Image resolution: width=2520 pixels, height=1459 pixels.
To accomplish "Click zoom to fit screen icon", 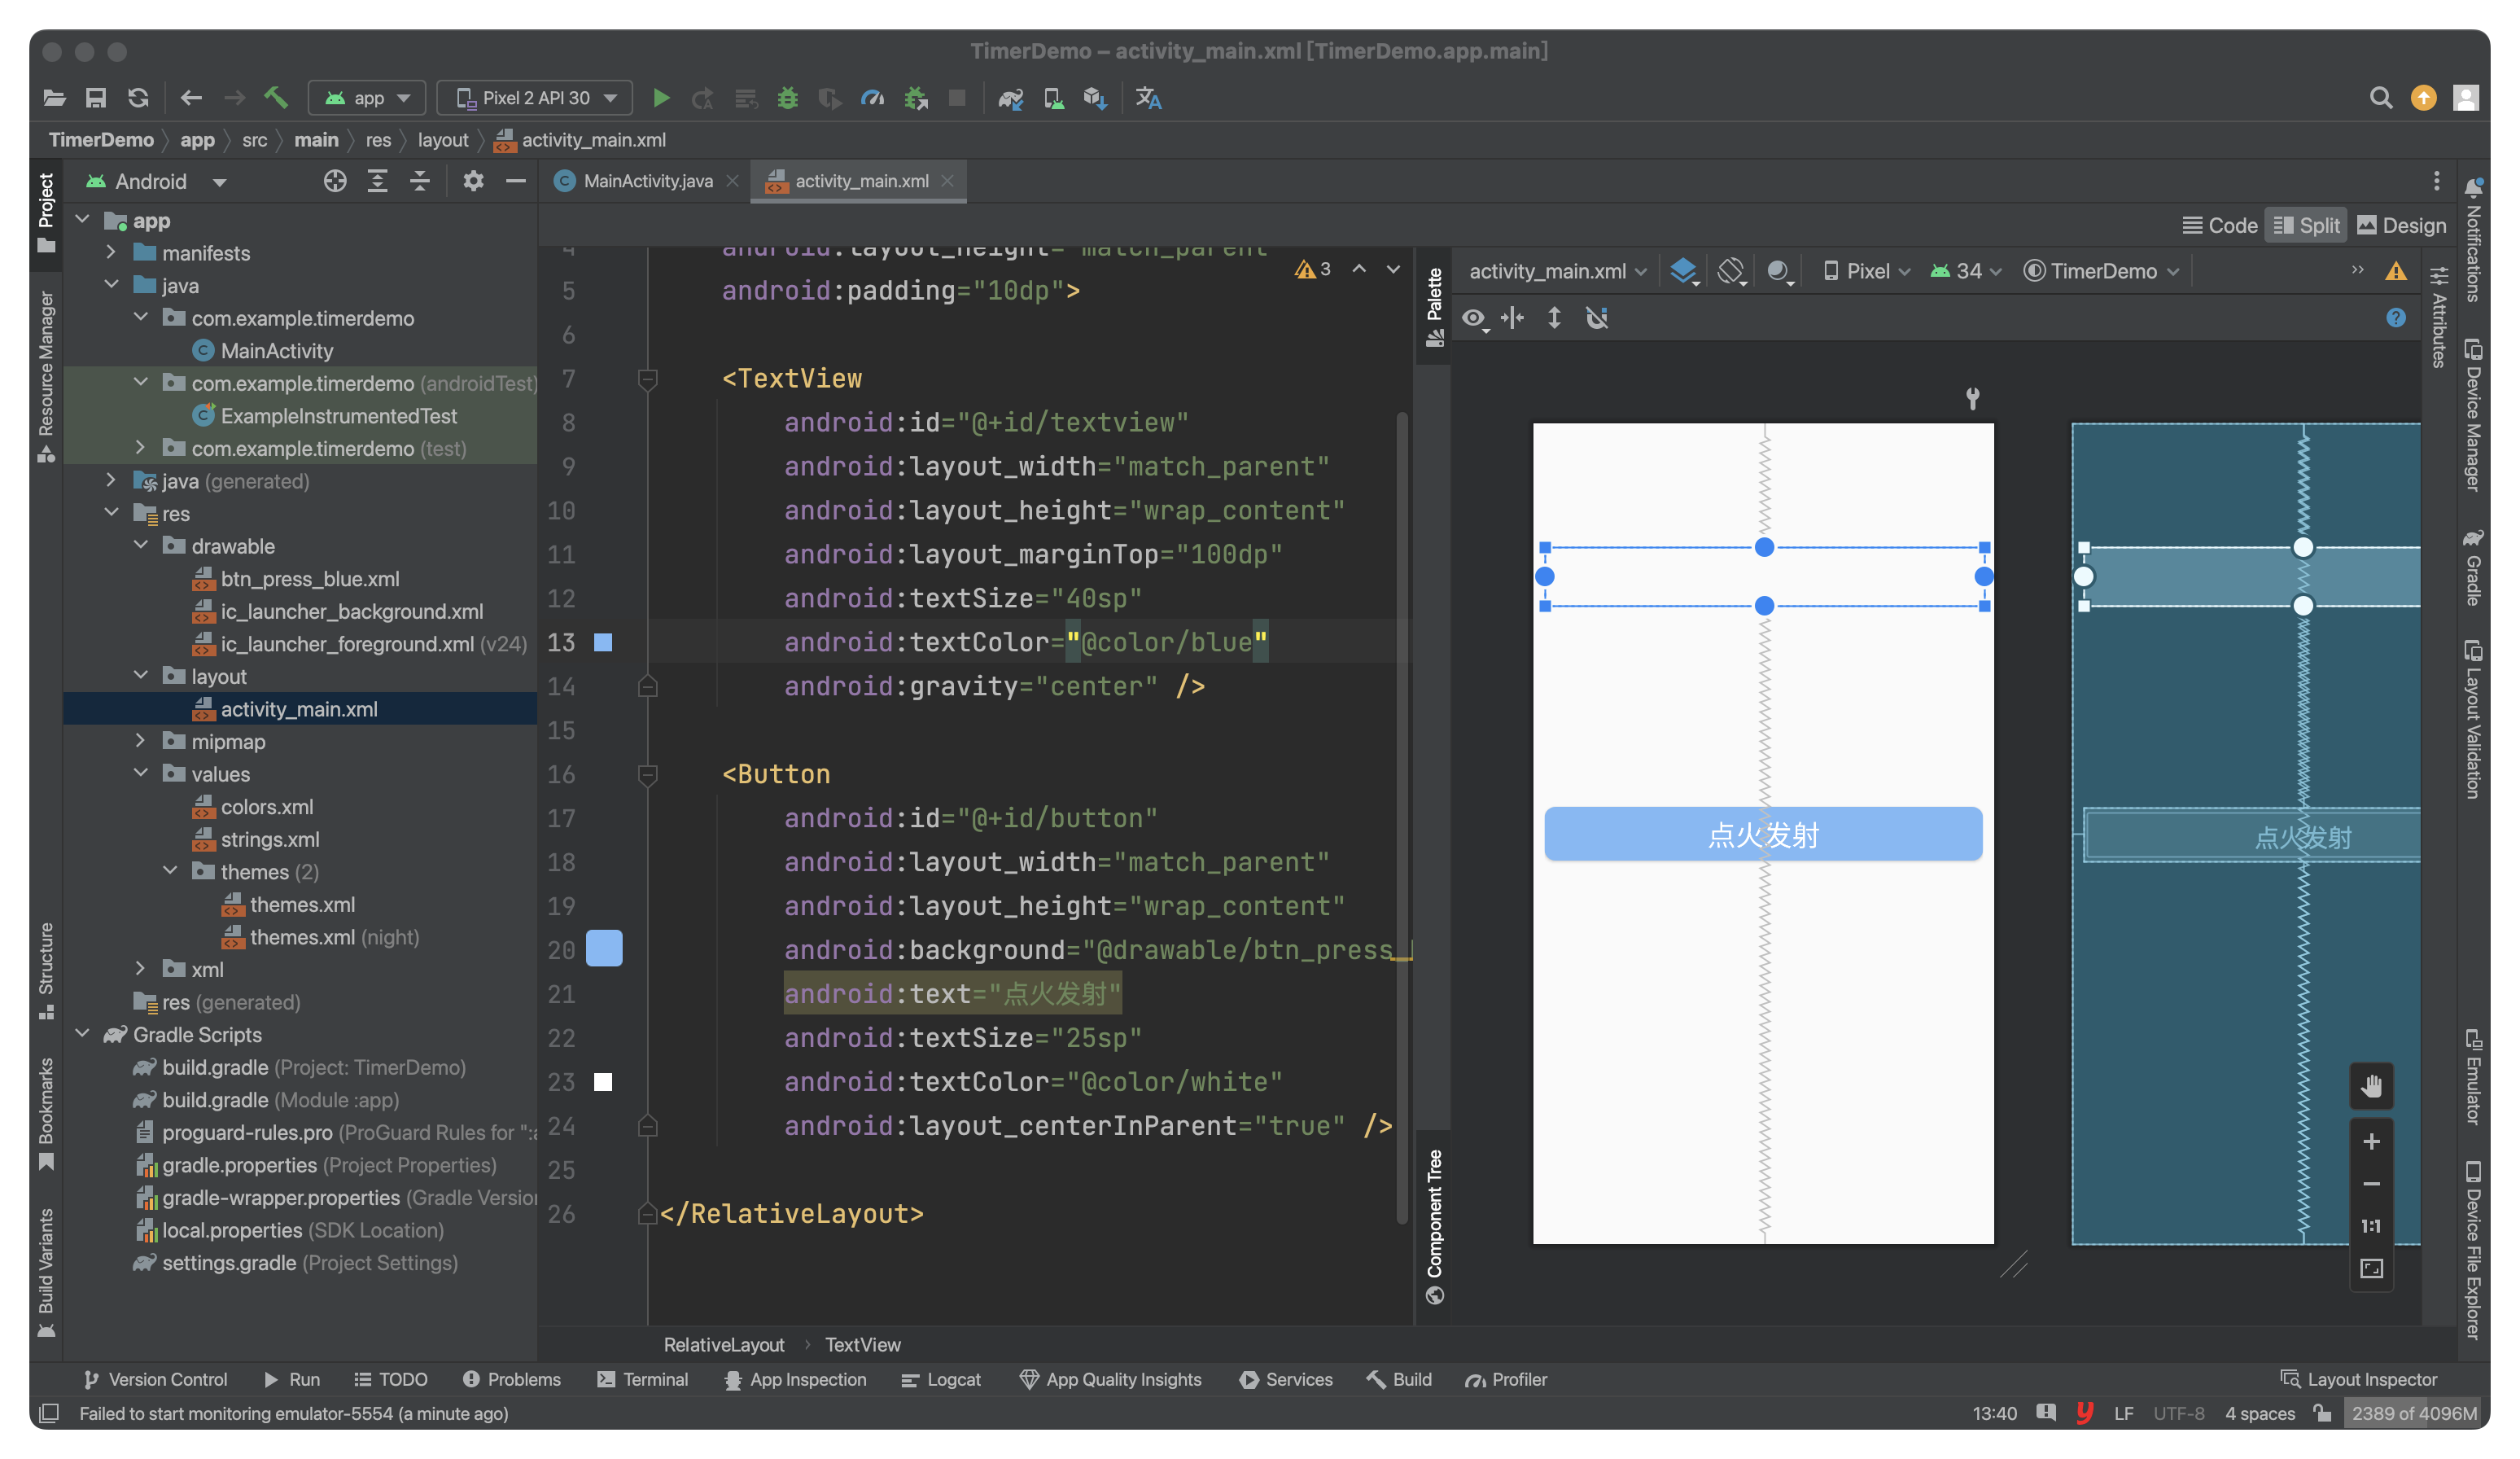I will click(2371, 1269).
